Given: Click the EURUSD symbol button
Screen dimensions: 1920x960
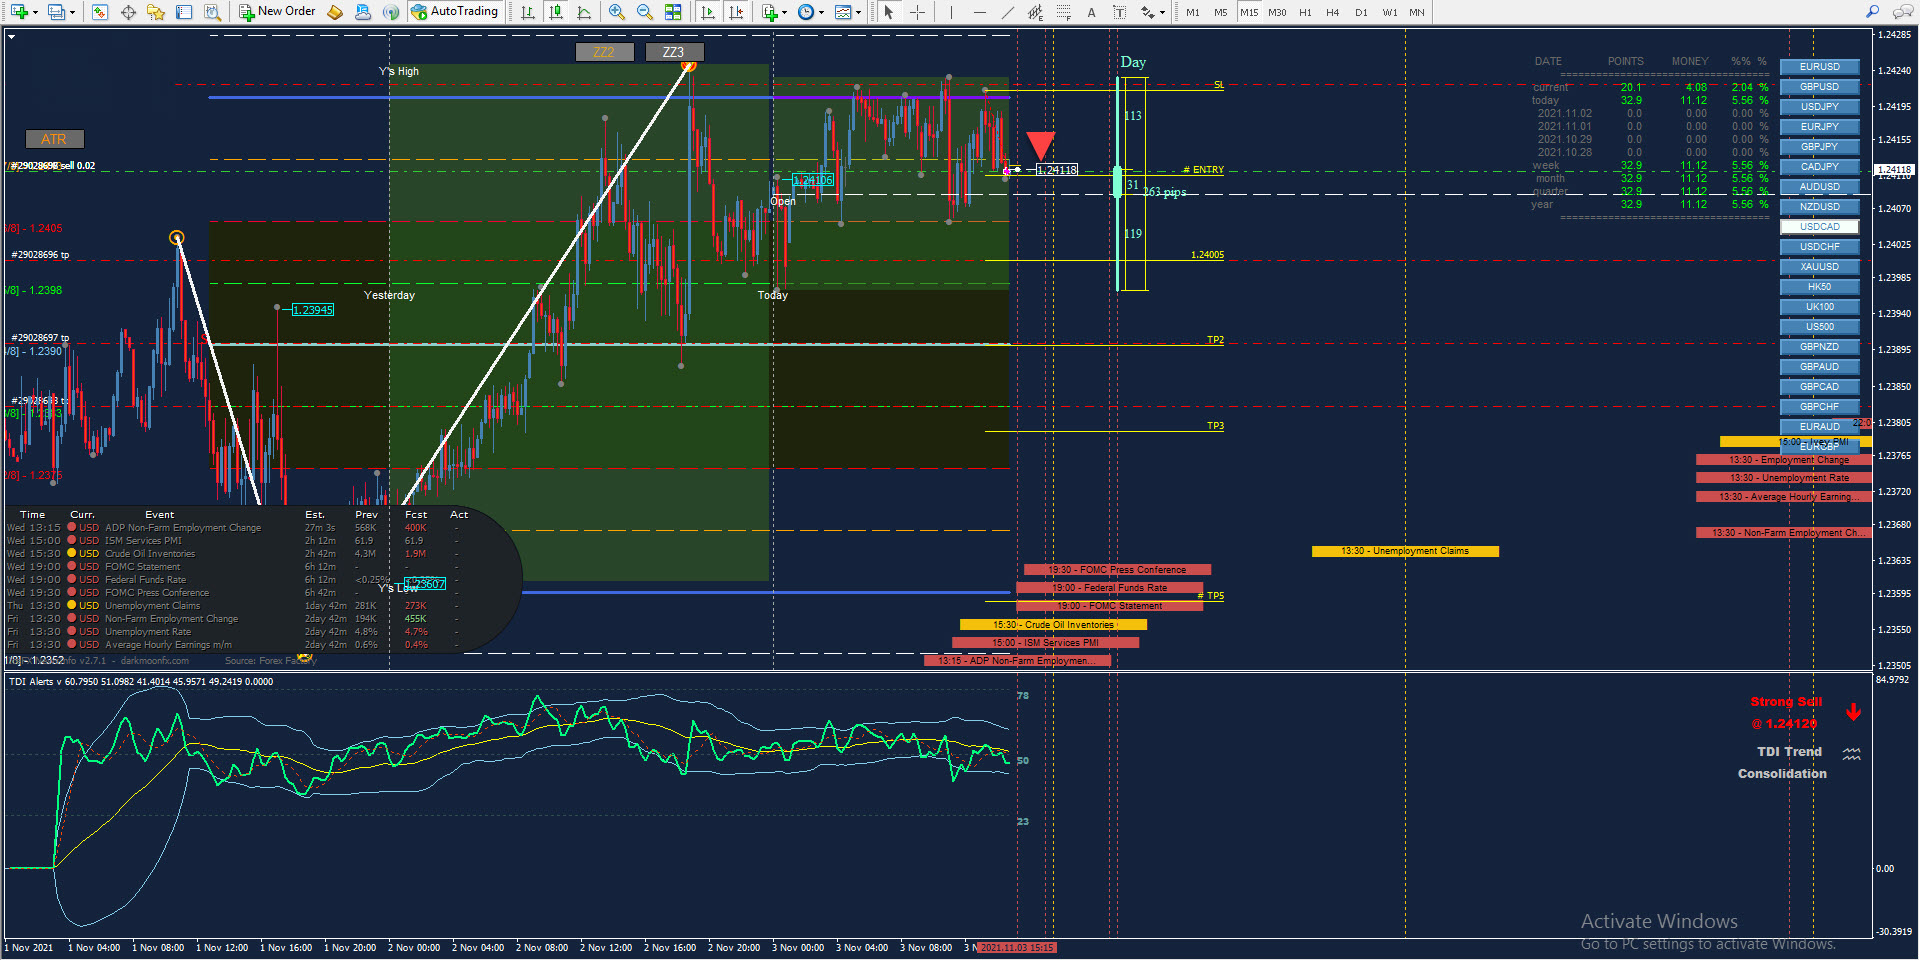Looking at the screenshot, I should point(1819,67).
